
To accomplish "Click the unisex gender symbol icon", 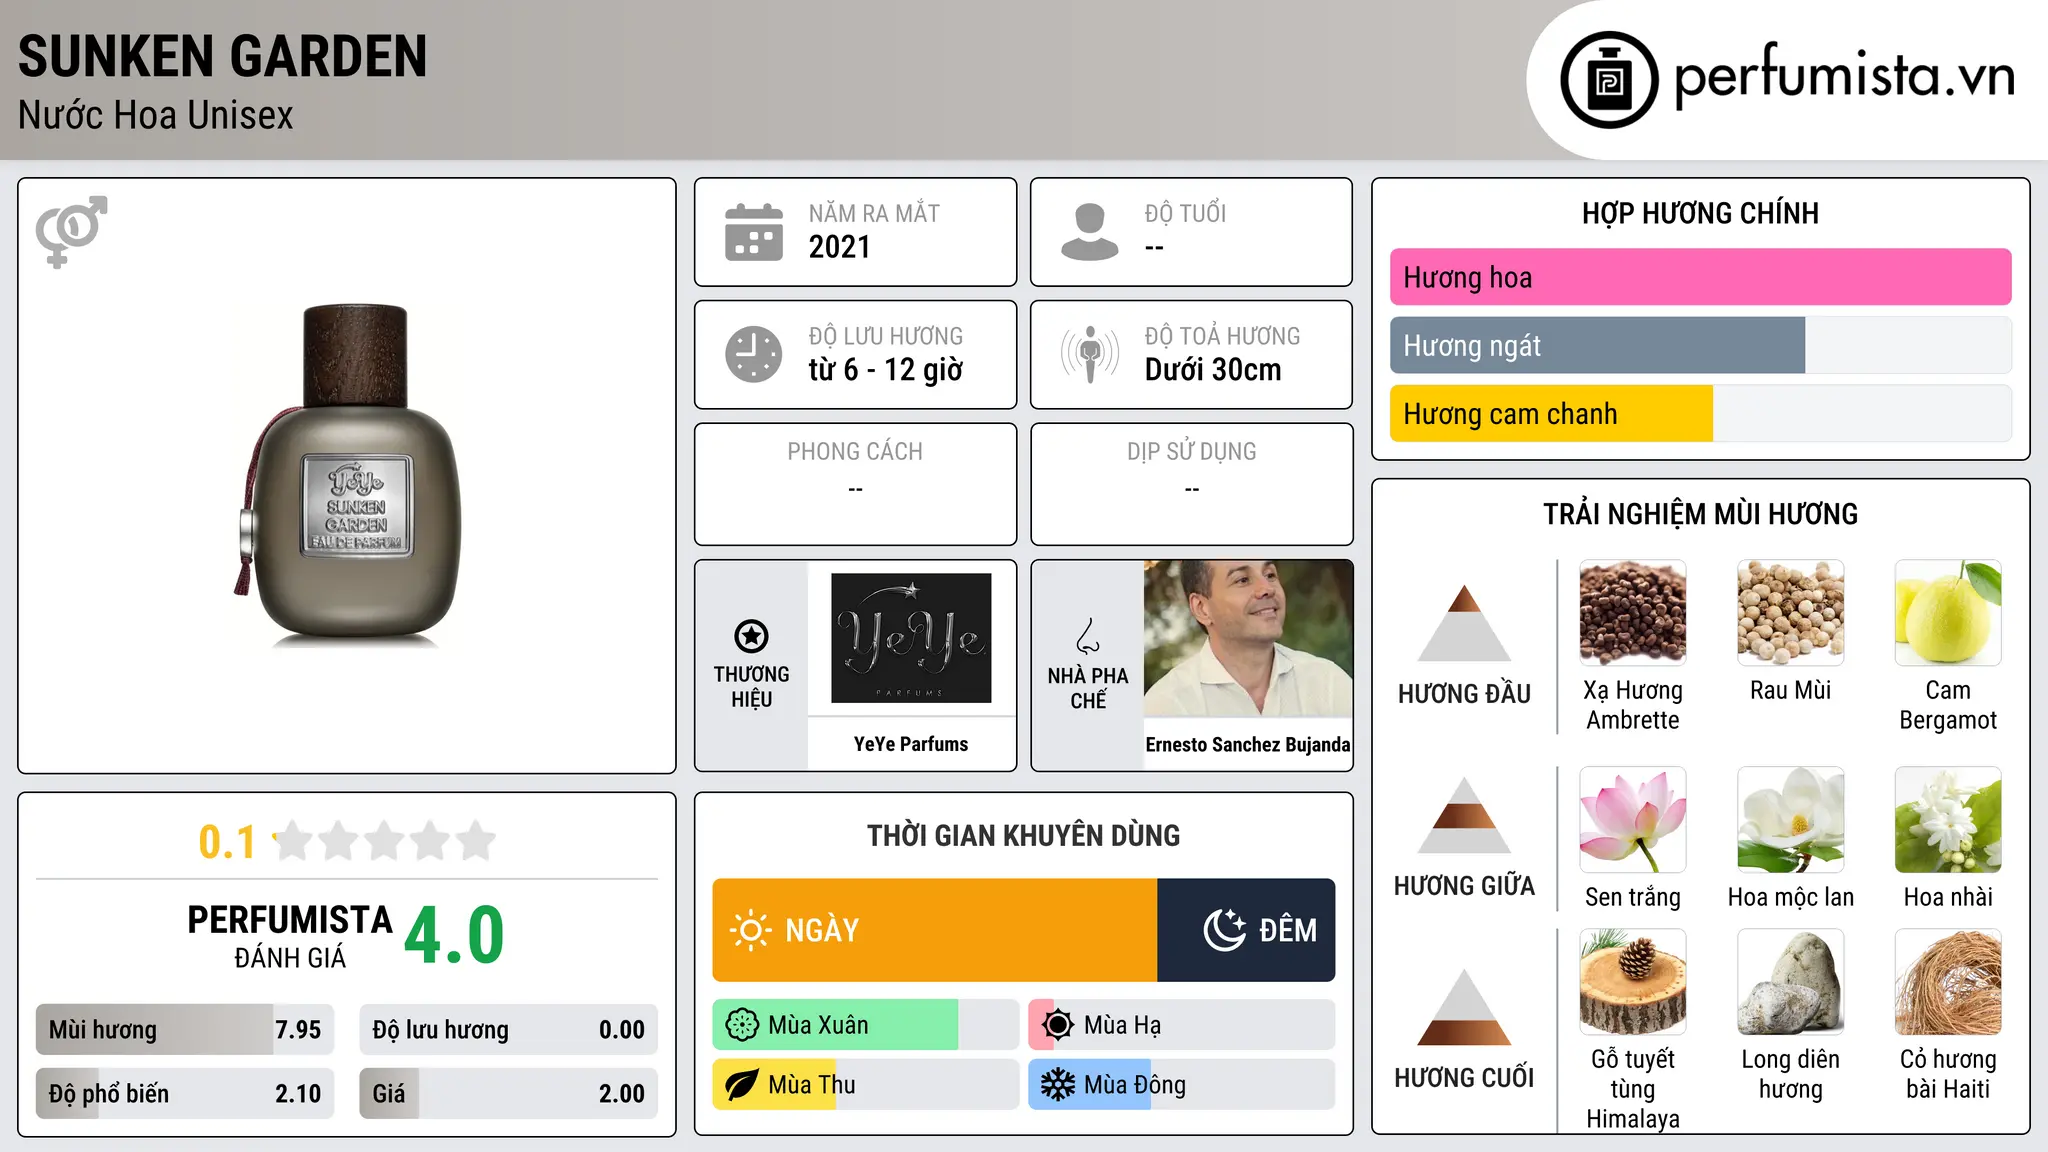I will pyautogui.click(x=71, y=231).
